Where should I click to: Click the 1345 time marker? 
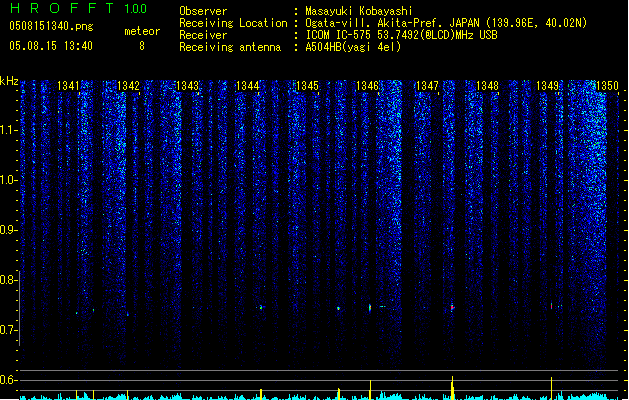pyautogui.click(x=307, y=86)
